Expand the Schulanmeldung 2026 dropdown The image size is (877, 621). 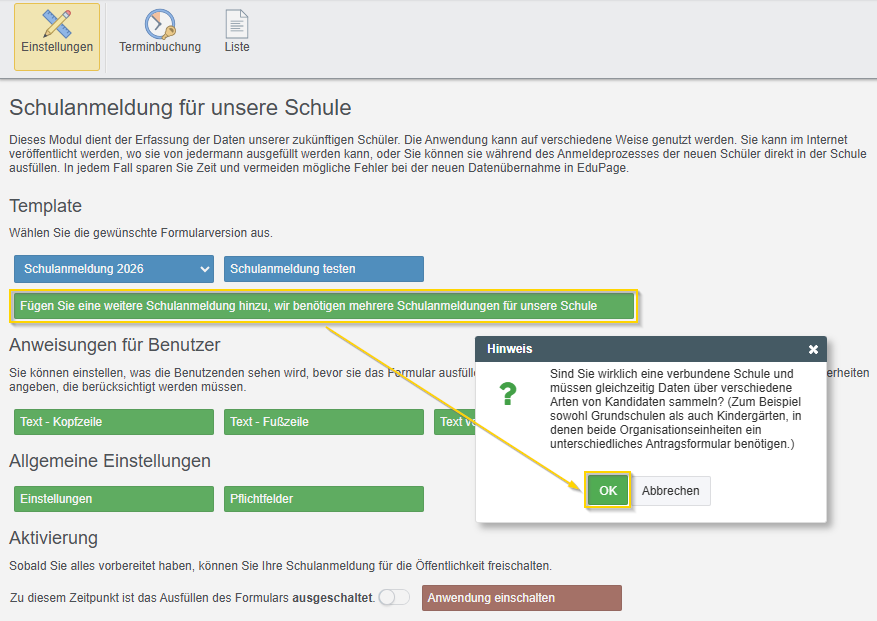click(x=114, y=269)
